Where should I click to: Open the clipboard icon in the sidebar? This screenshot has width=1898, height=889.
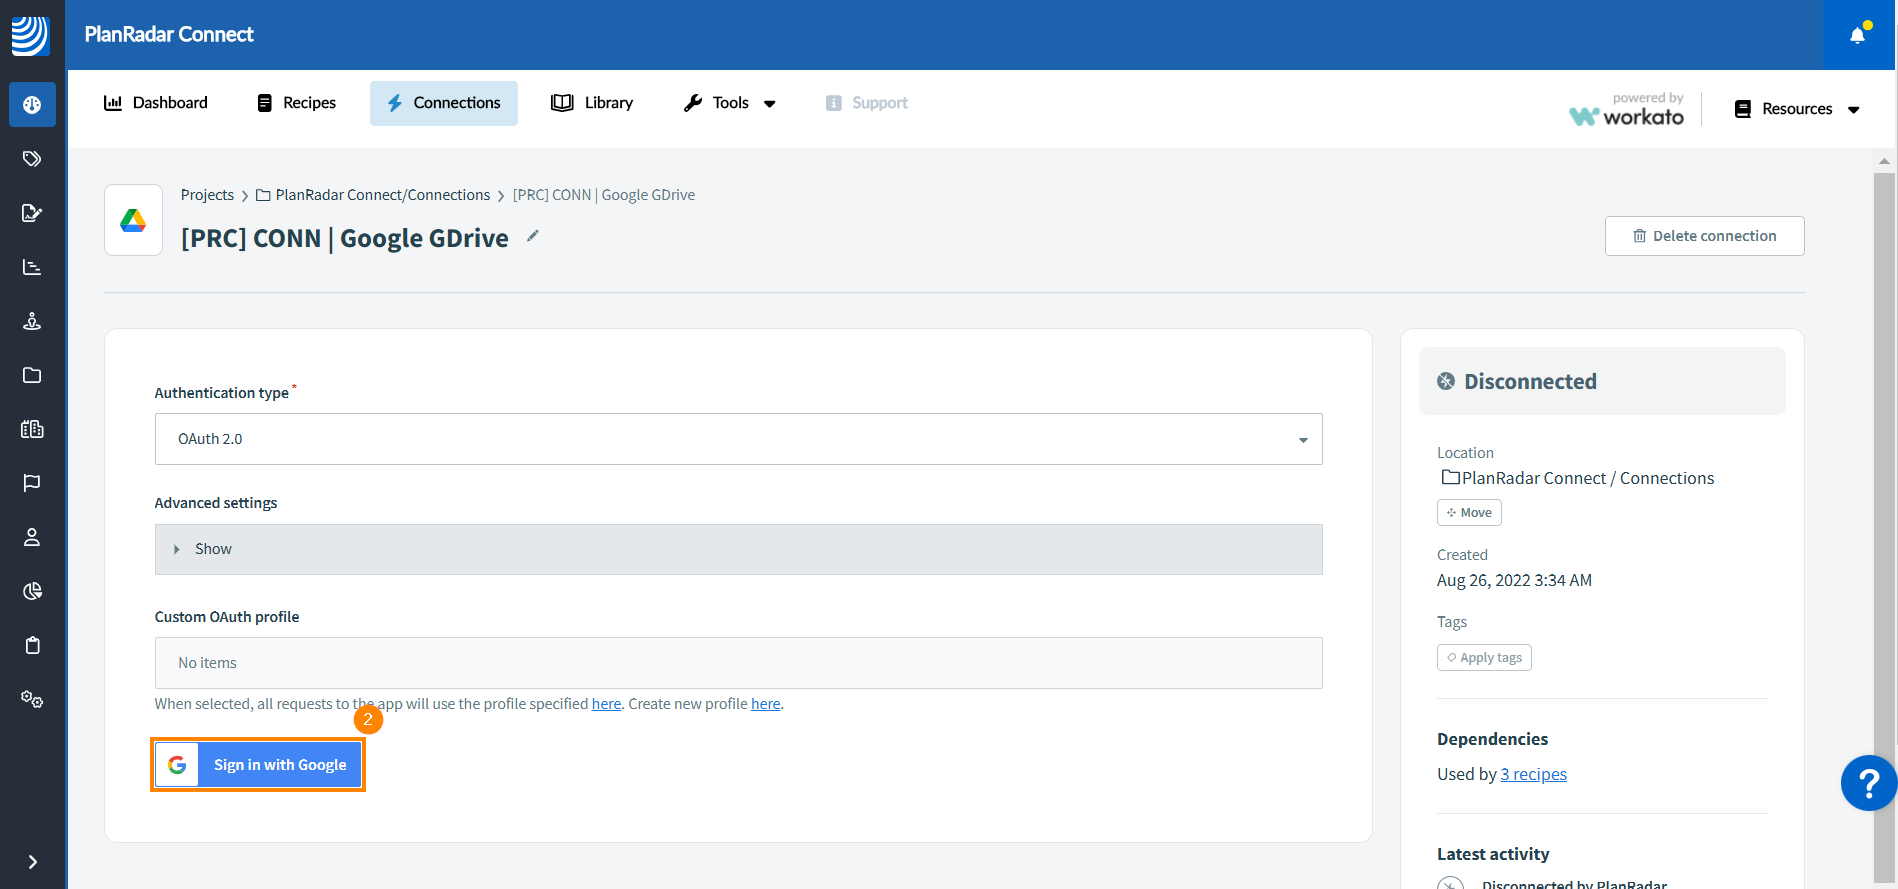coord(32,645)
